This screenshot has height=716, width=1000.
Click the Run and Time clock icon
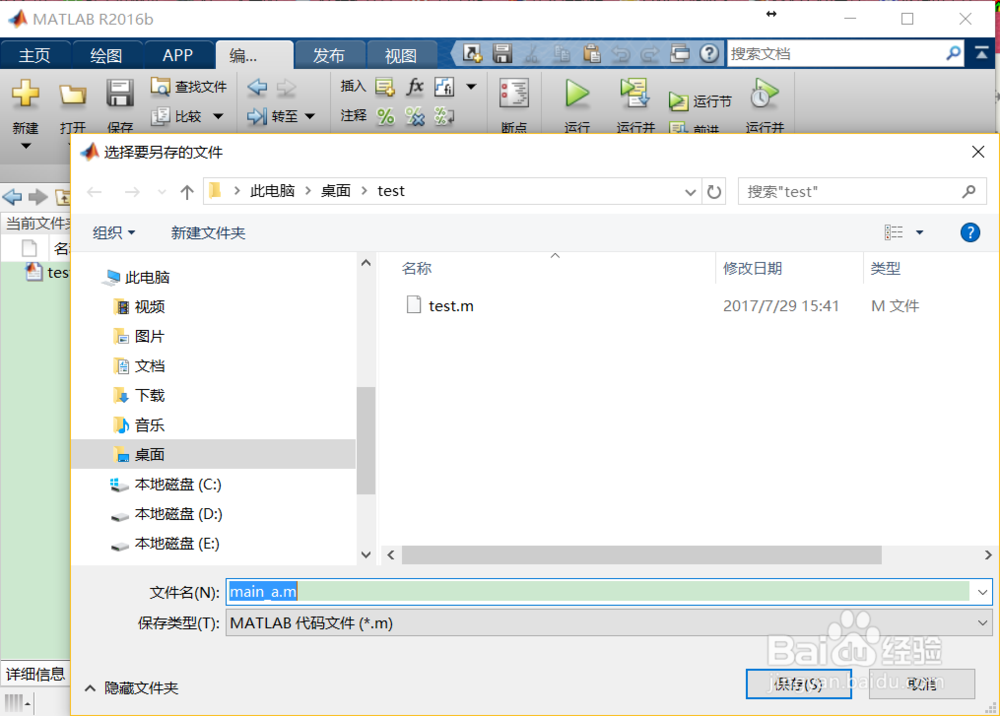pyautogui.click(x=763, y=95)
